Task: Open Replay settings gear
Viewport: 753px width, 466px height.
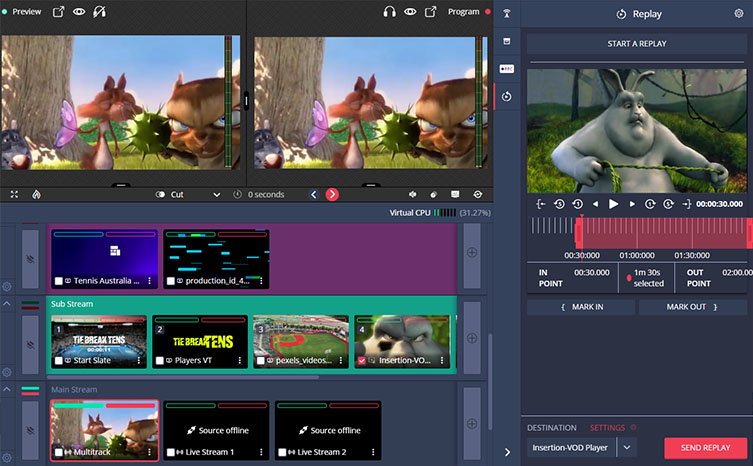Action: [739, 13]
